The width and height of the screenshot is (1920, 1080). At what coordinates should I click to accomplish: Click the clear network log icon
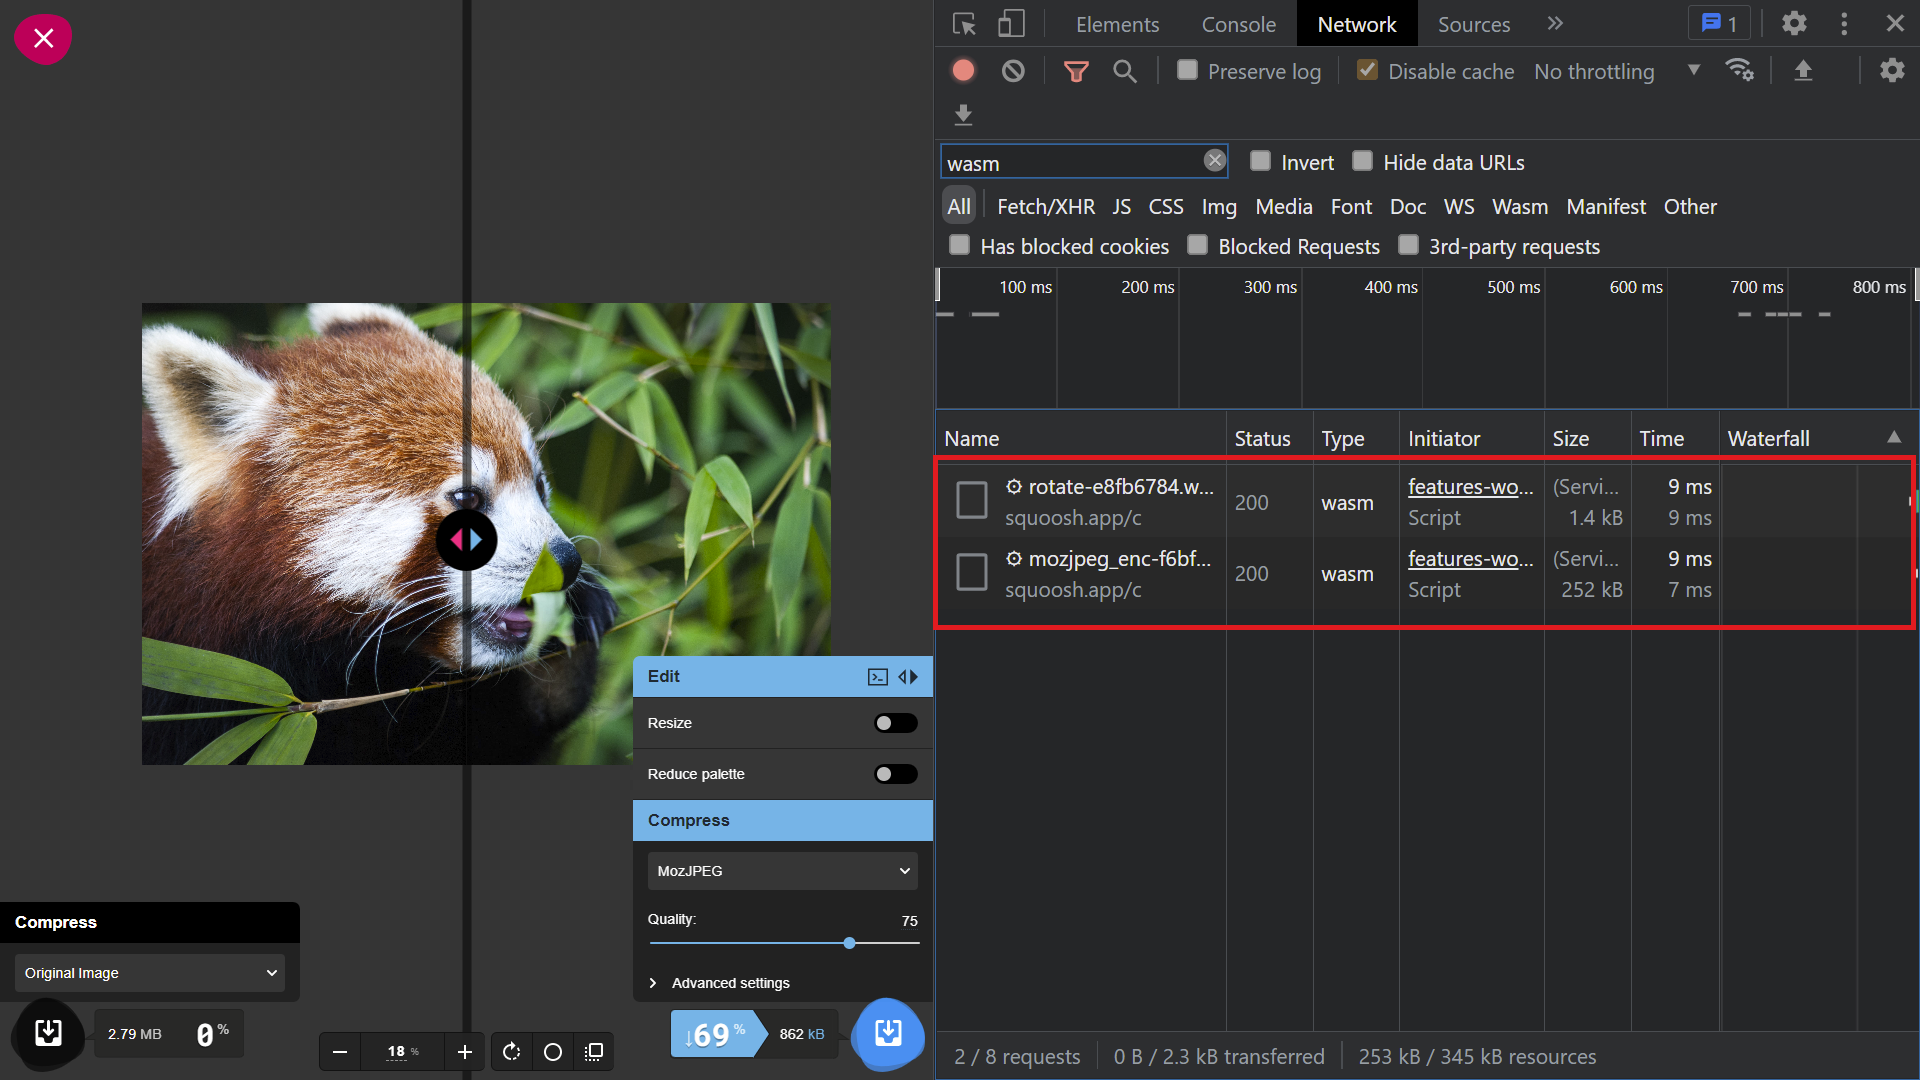click(1013, 71)
